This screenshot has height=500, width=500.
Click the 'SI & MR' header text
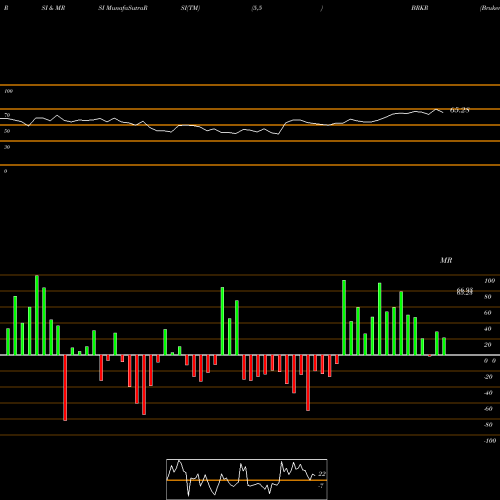[x=53, y=8]
